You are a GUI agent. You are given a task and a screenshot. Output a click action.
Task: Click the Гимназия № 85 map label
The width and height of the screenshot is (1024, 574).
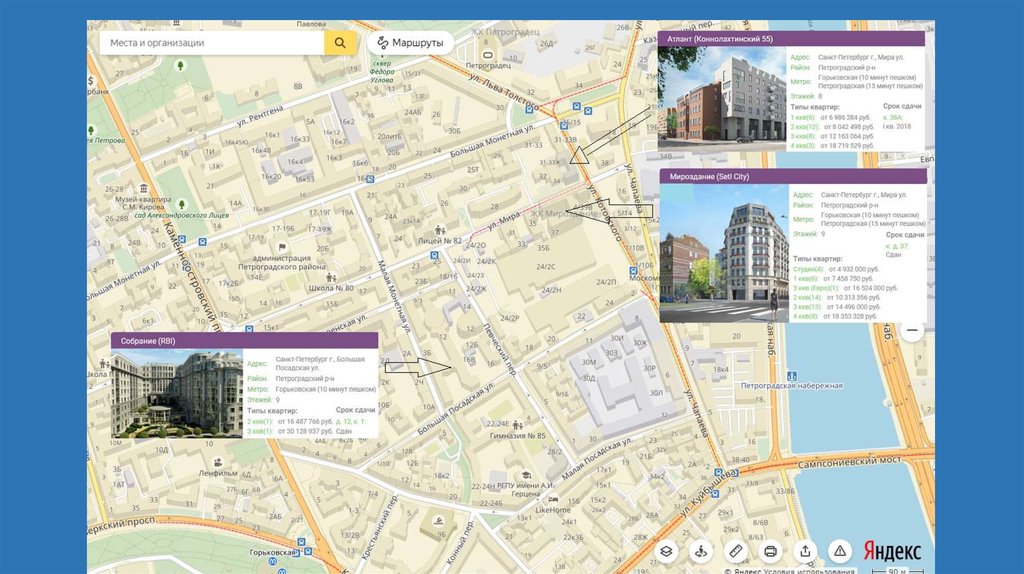[x=517, y=436]
